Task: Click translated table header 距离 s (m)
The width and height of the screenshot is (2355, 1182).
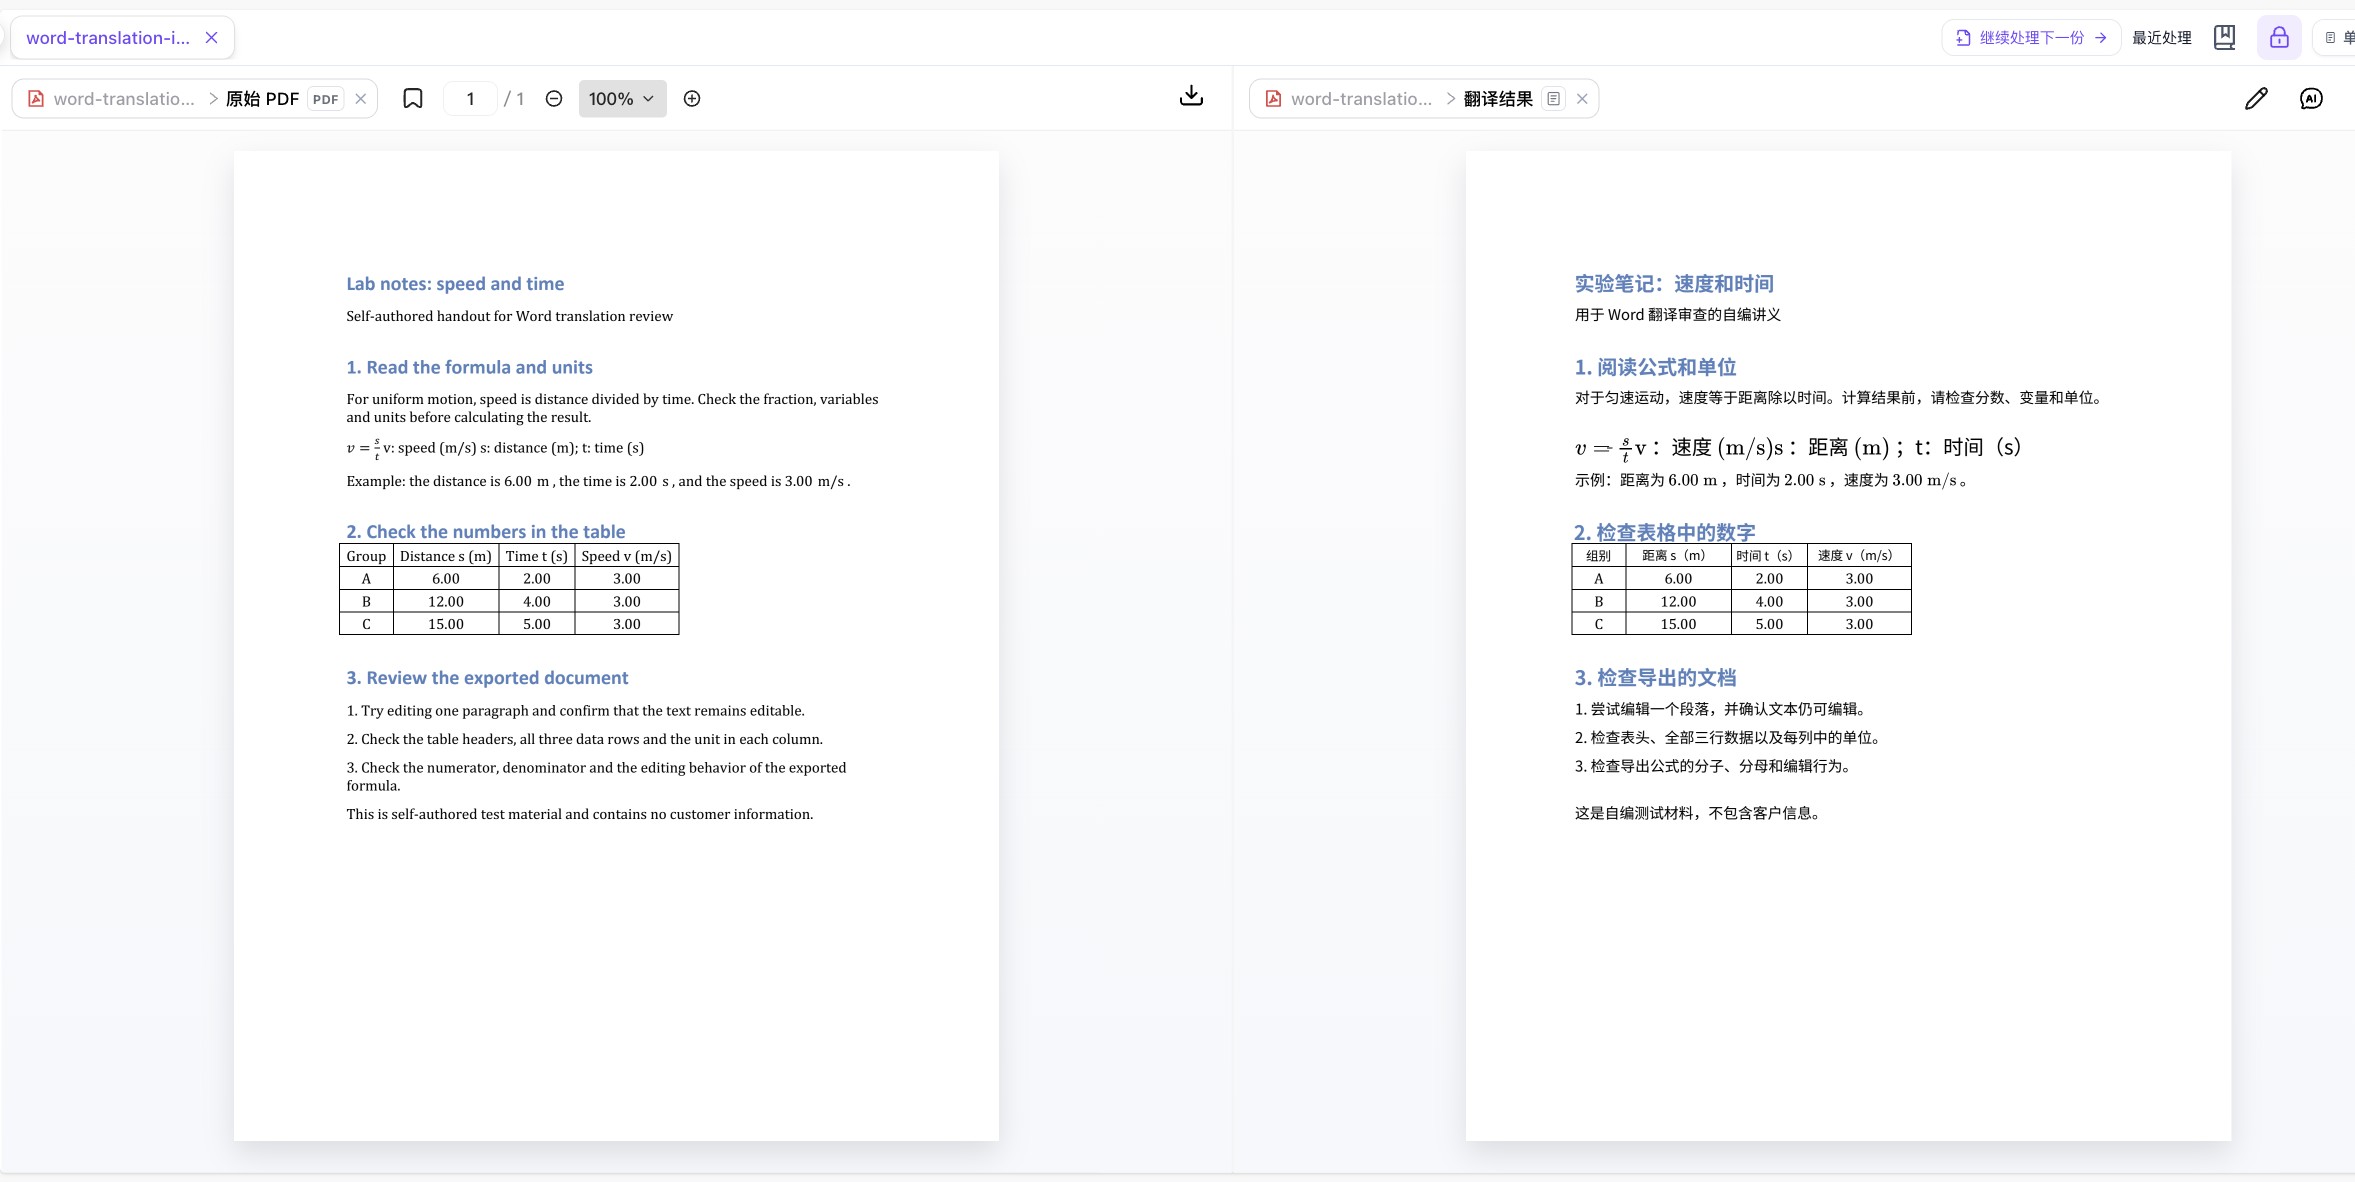Action: pyautogui.click(x=1678, y=555)
